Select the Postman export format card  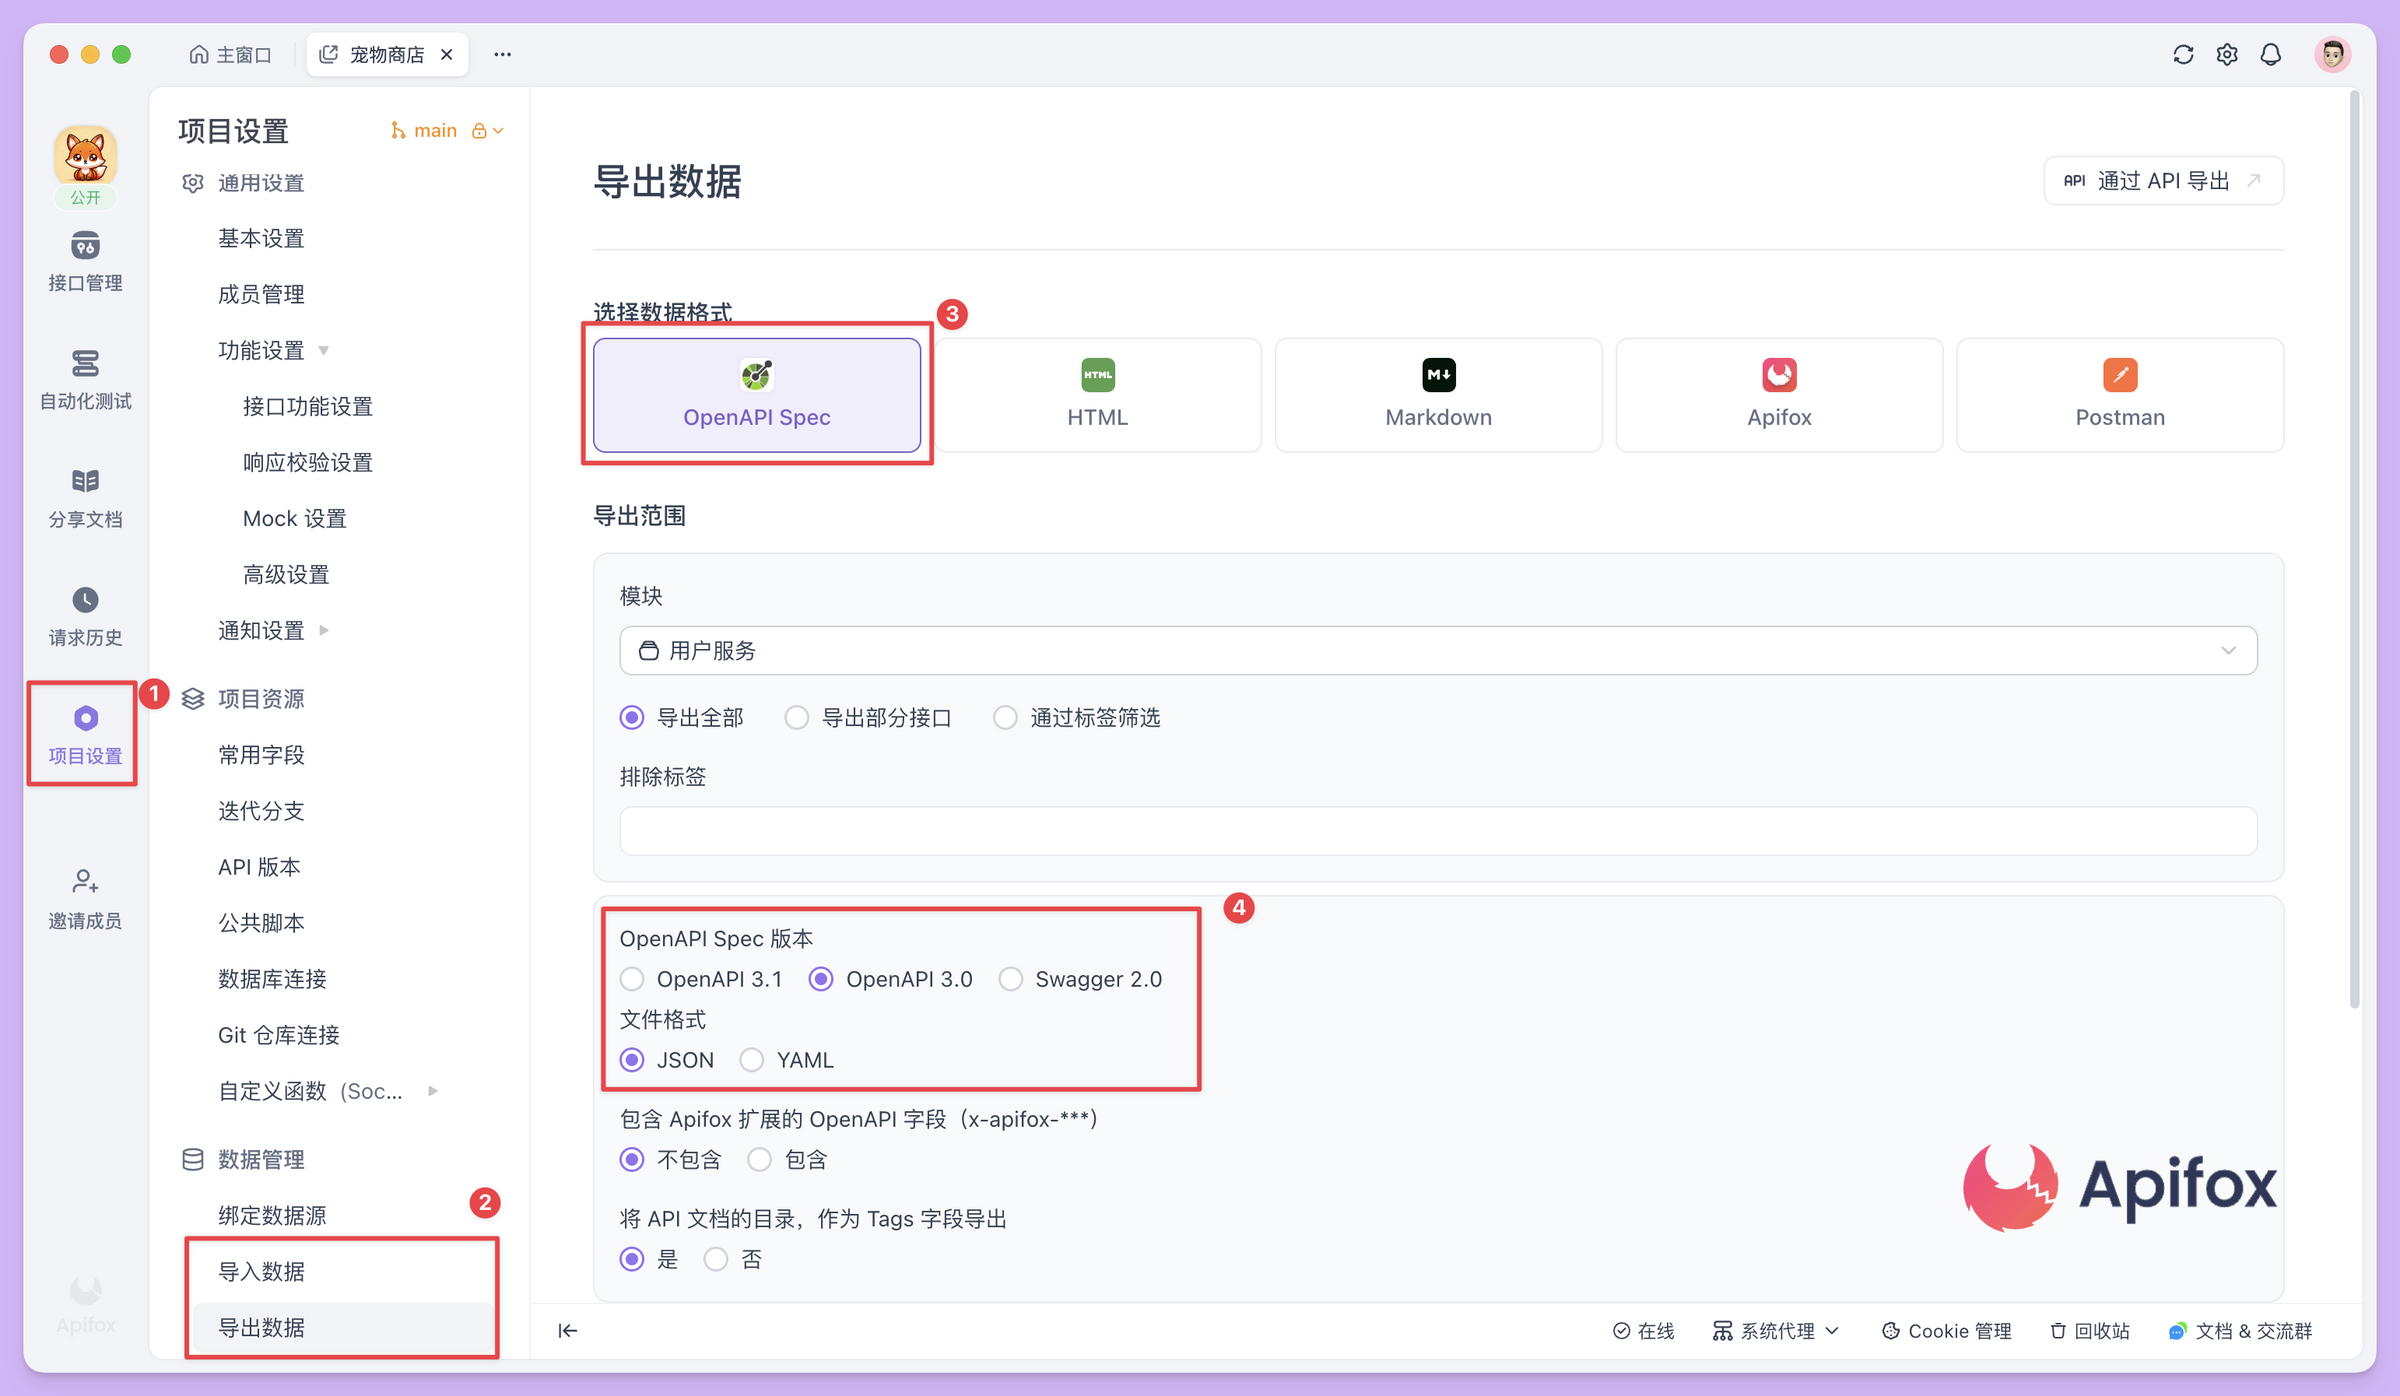pos(2119,395)
